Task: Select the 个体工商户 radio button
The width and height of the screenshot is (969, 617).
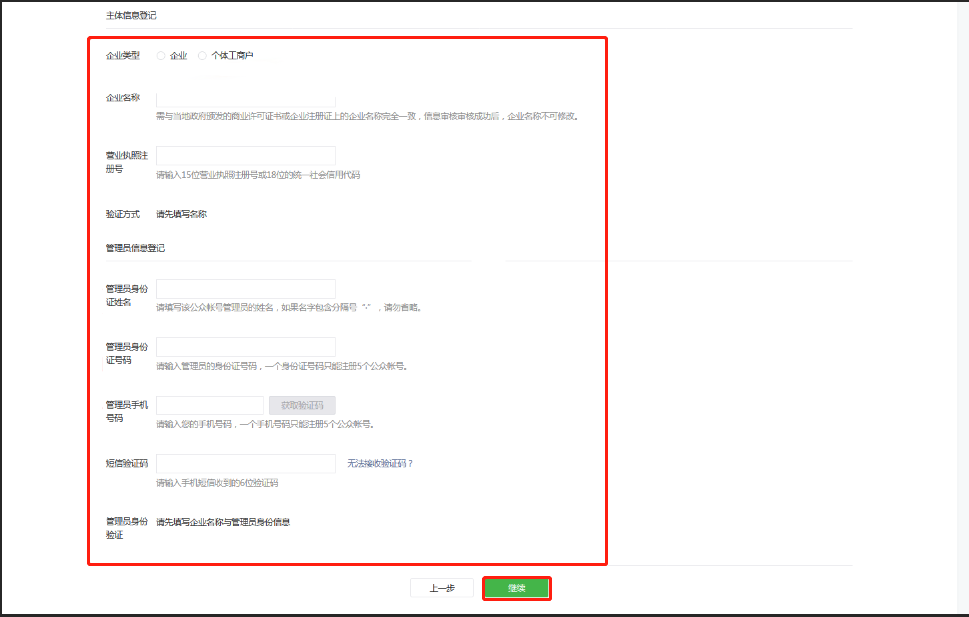Action: (202, 56)
